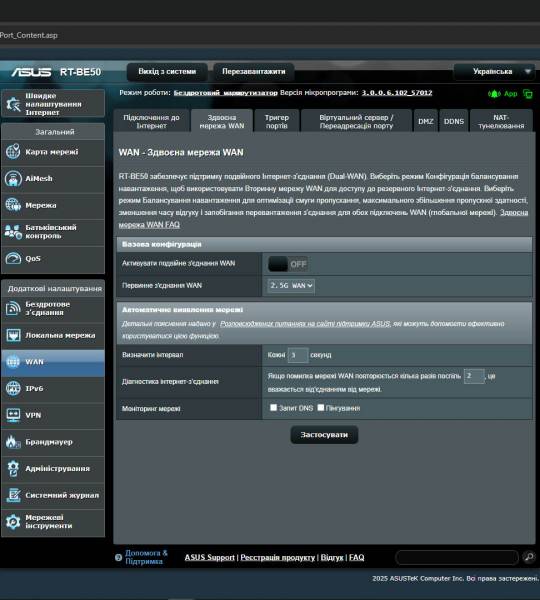This screenshot has height=600, width=540.
Task: Open Брандмауер menu item text
Action: coord(49,442)
